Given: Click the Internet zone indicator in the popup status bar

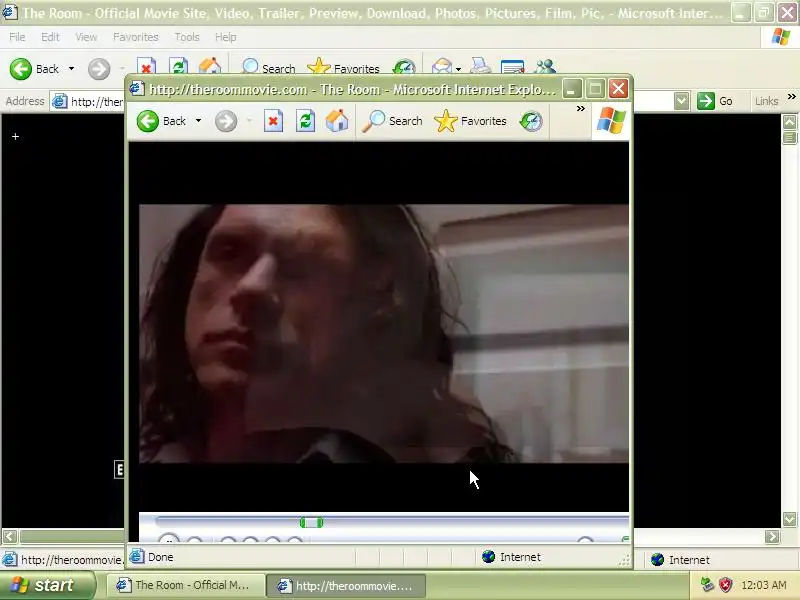Looking at the screenshot, I should point(511,557).
